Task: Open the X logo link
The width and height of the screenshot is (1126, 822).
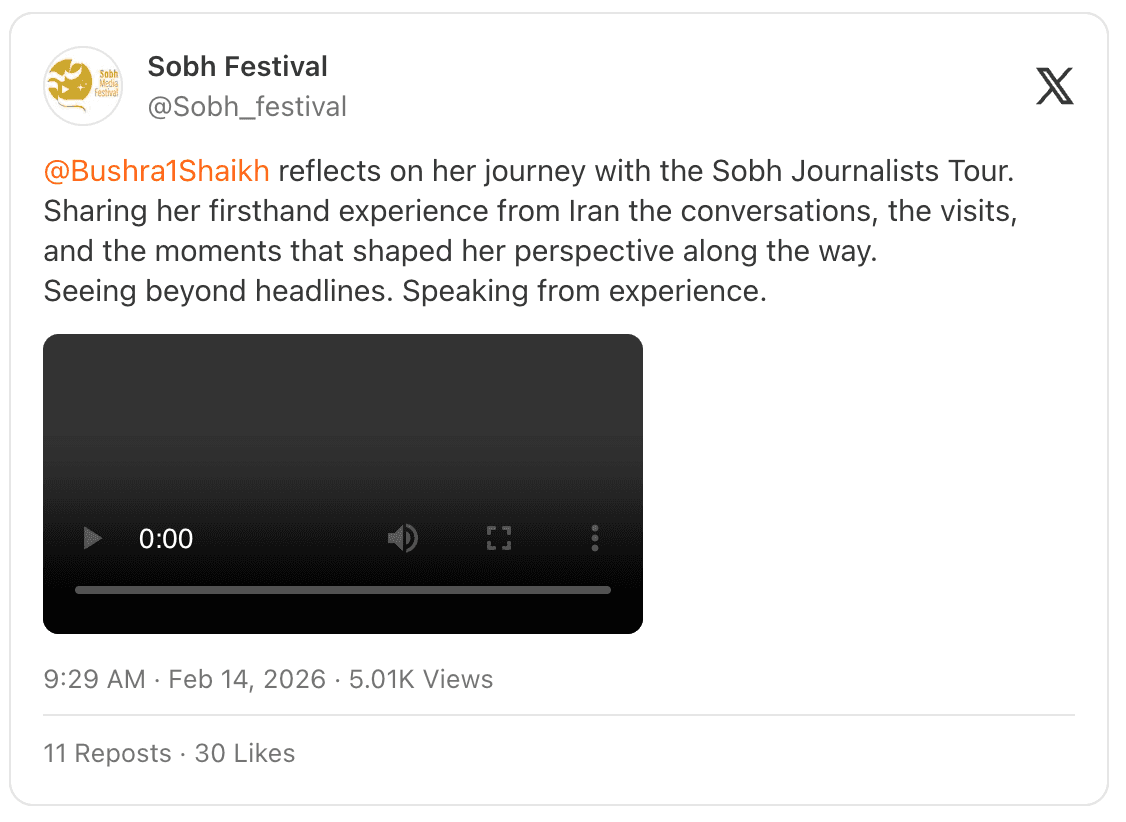Action: tap(1054, 86)
